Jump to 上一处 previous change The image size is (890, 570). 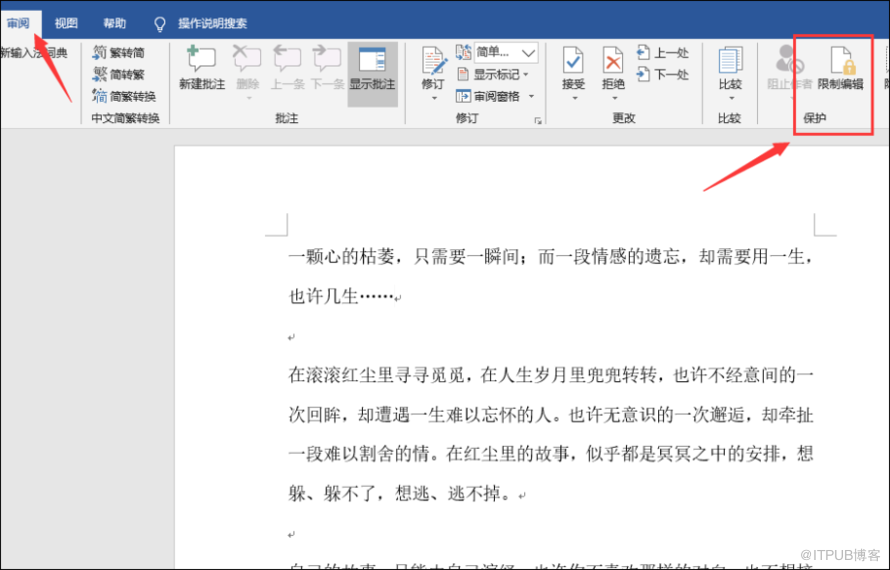tap(663, 52)
